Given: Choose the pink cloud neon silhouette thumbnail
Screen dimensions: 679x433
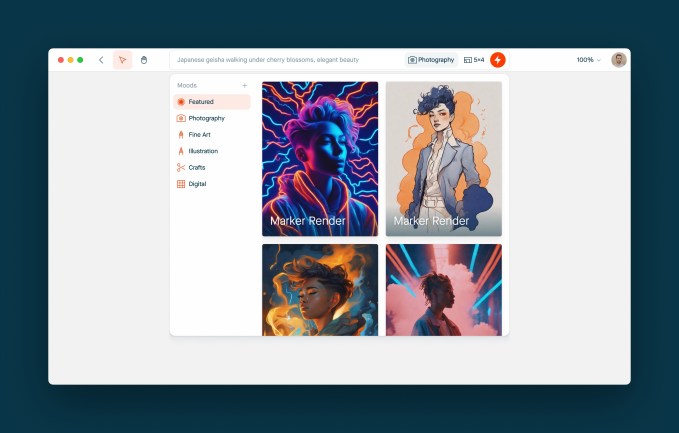Looking at the screenshot, I should 444,290.
